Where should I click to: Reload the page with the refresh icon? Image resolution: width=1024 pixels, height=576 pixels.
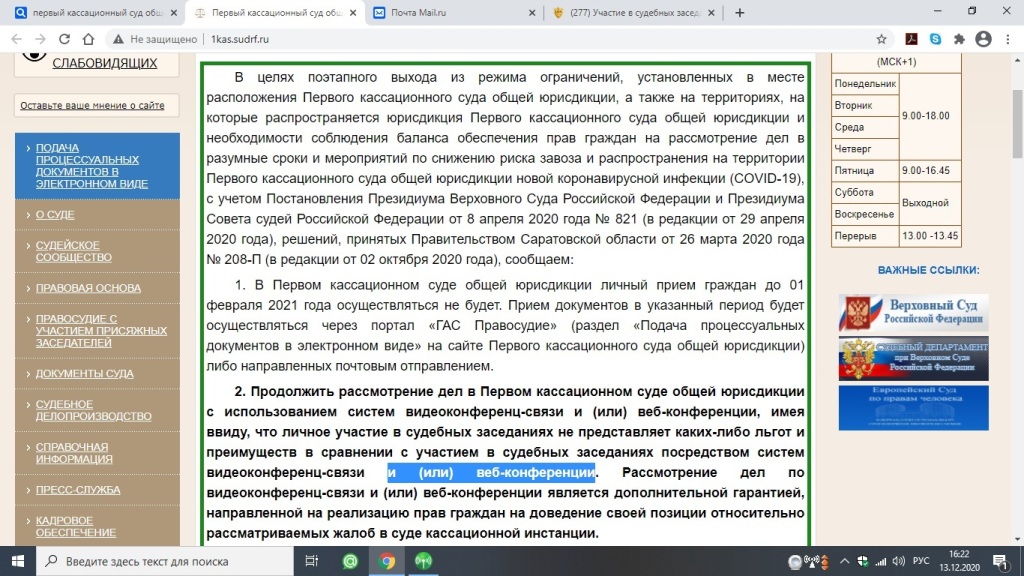pyautogui.click(x=64, y=39)
